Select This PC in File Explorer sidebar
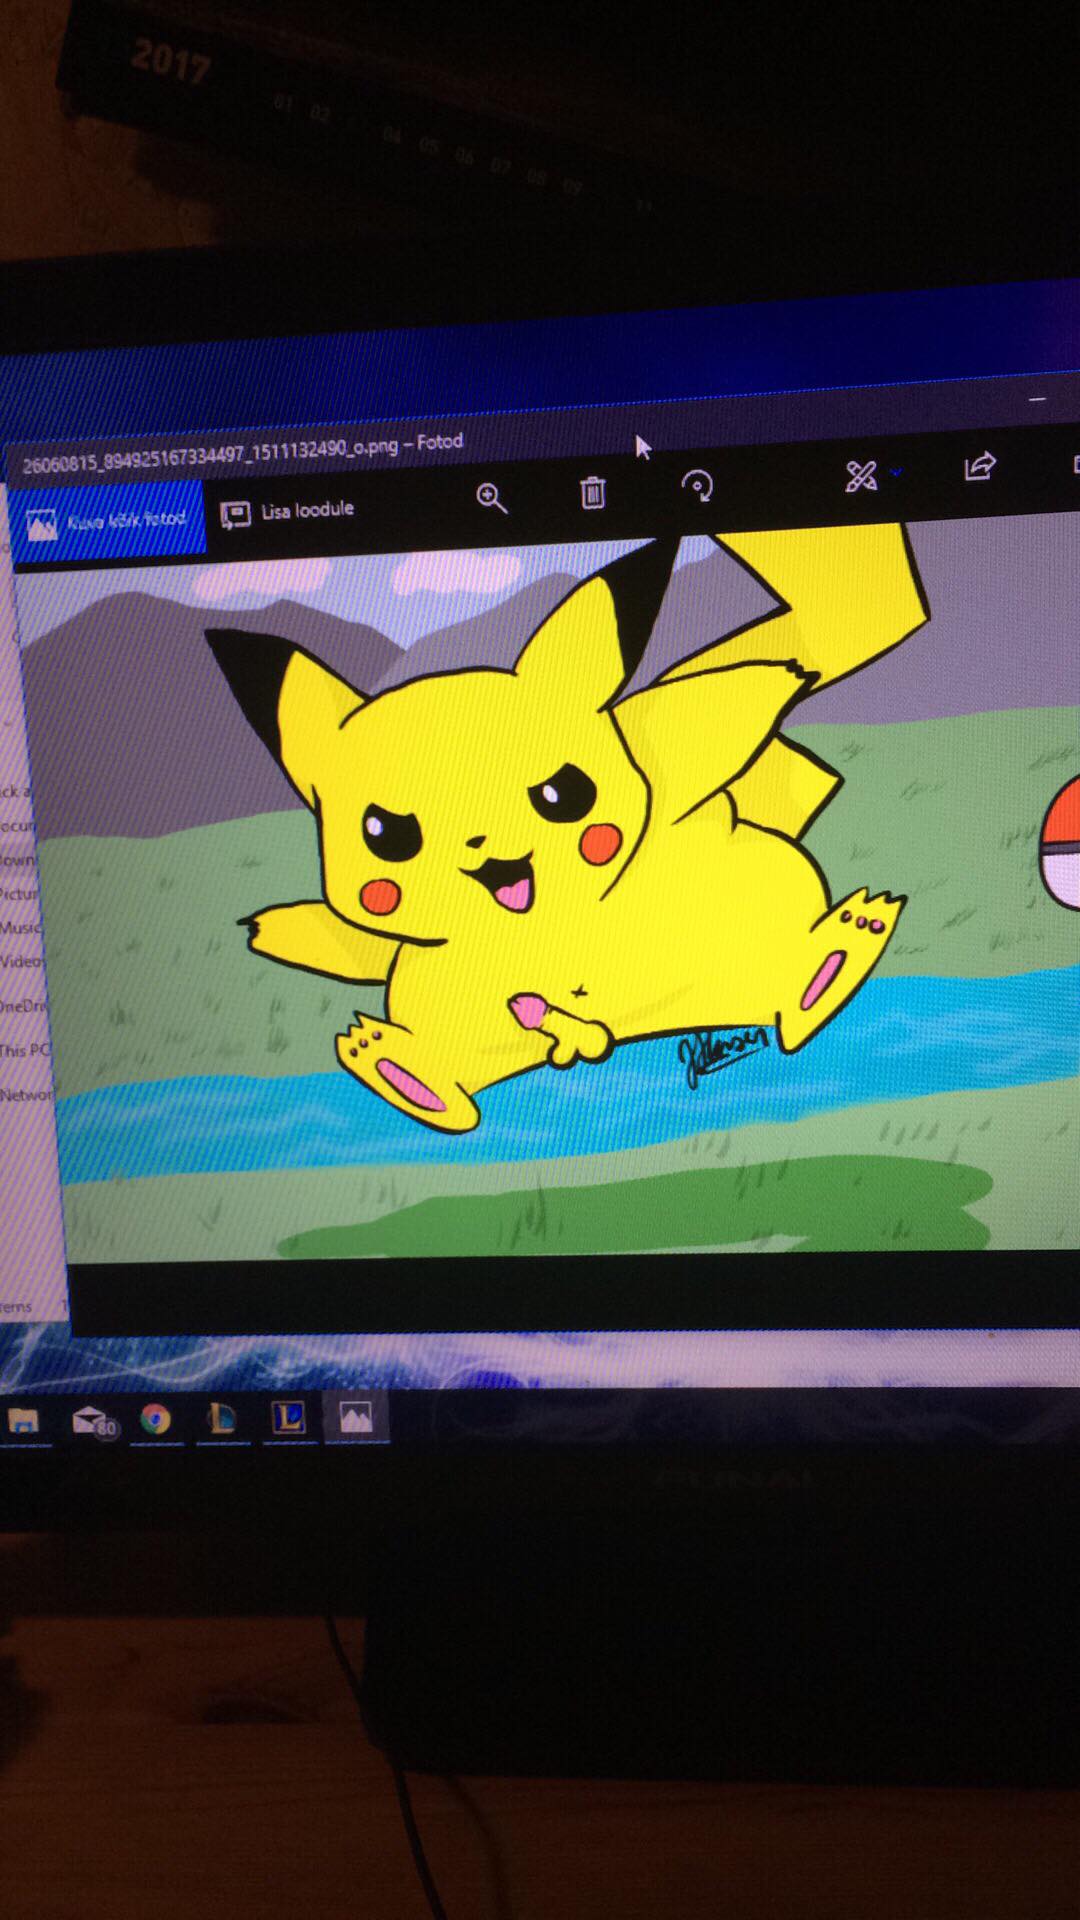The width and height of the screenshot is (1080, 1920). [24, 1050]
